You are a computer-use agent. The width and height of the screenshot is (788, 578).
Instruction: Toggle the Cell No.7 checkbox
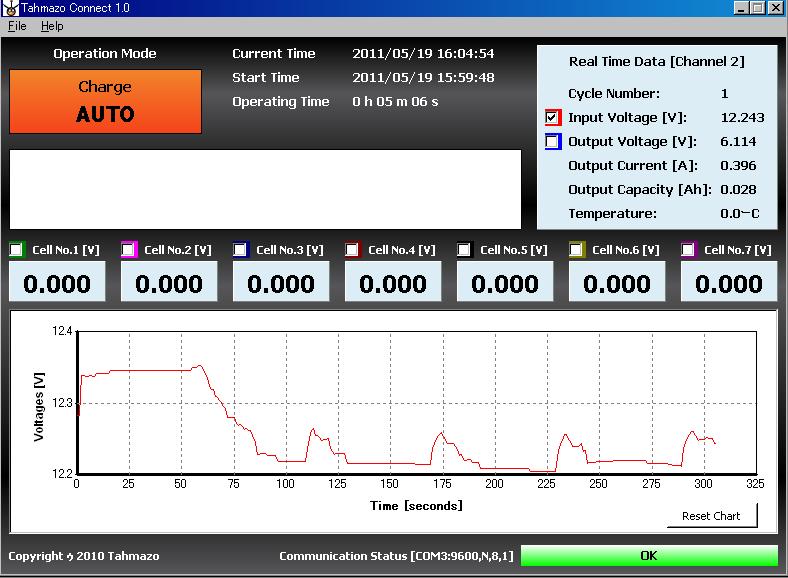689,250
